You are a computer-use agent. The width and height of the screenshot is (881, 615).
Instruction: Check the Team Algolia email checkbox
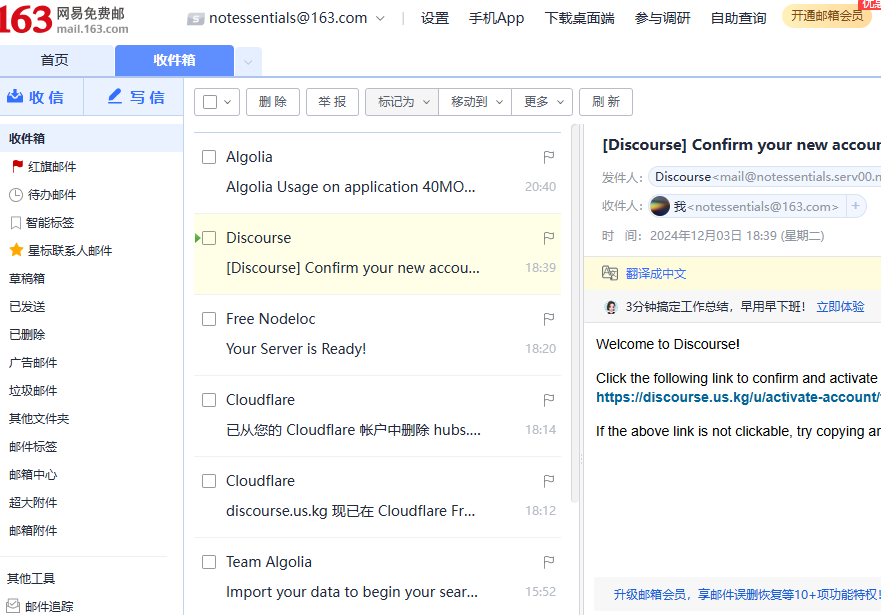(209, 562)
